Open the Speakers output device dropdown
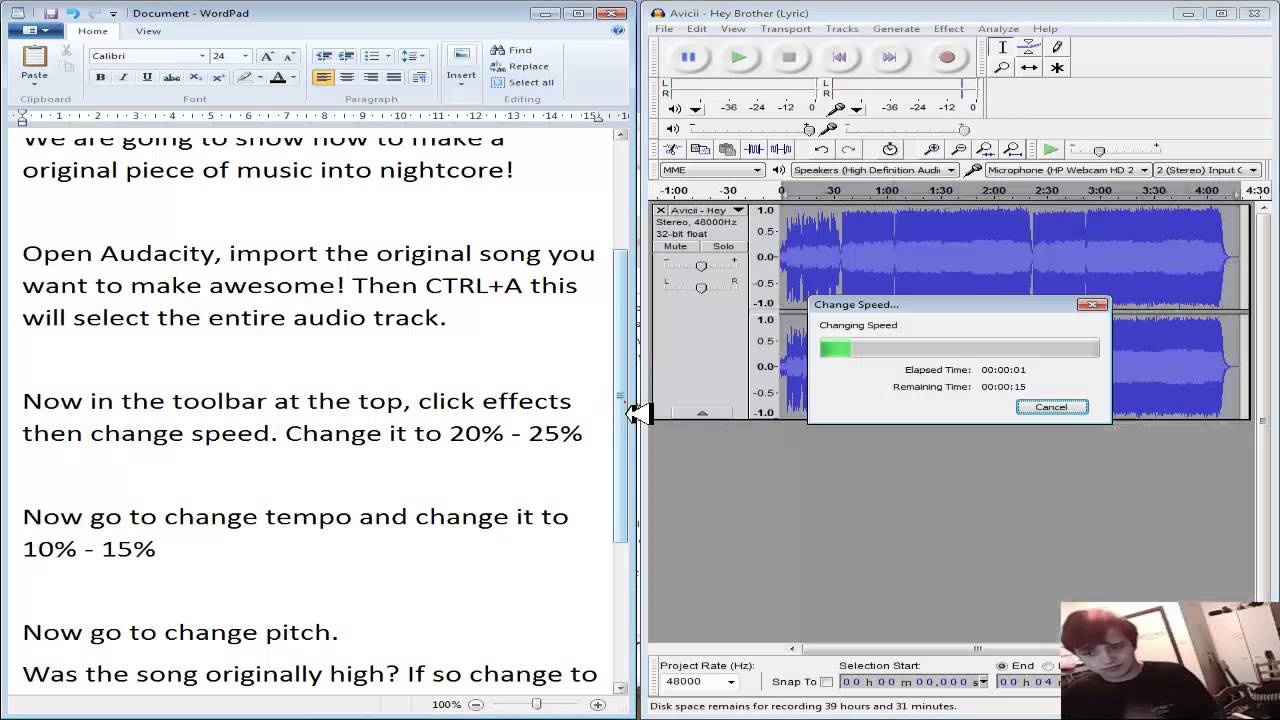 tap(951, 170)
